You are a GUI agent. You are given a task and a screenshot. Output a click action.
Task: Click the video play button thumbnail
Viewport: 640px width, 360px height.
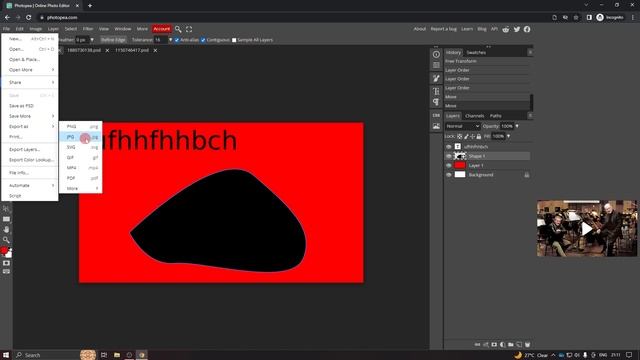(587, 229)
